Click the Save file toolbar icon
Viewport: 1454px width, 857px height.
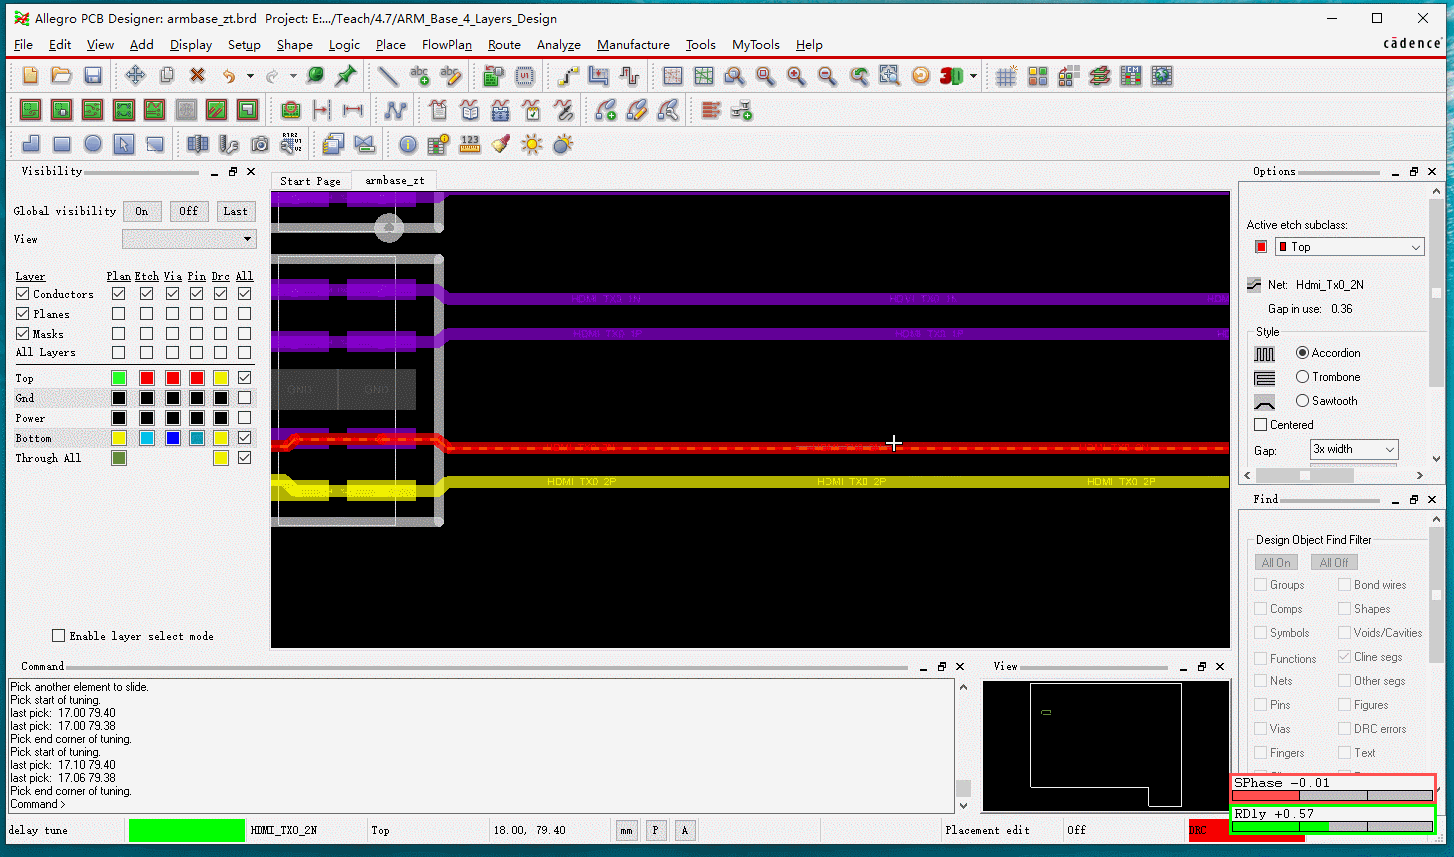(93, 76)
